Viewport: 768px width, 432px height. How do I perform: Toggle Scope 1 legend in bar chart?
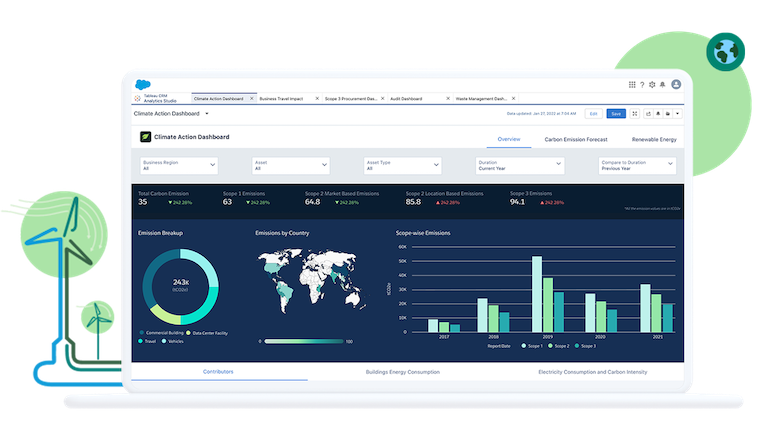(532, 346)
